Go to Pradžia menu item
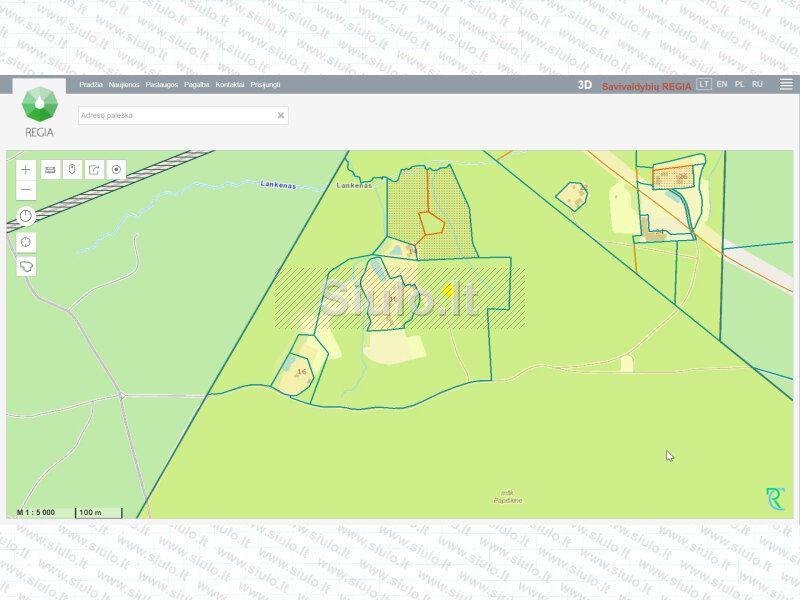 coord(91,85)
